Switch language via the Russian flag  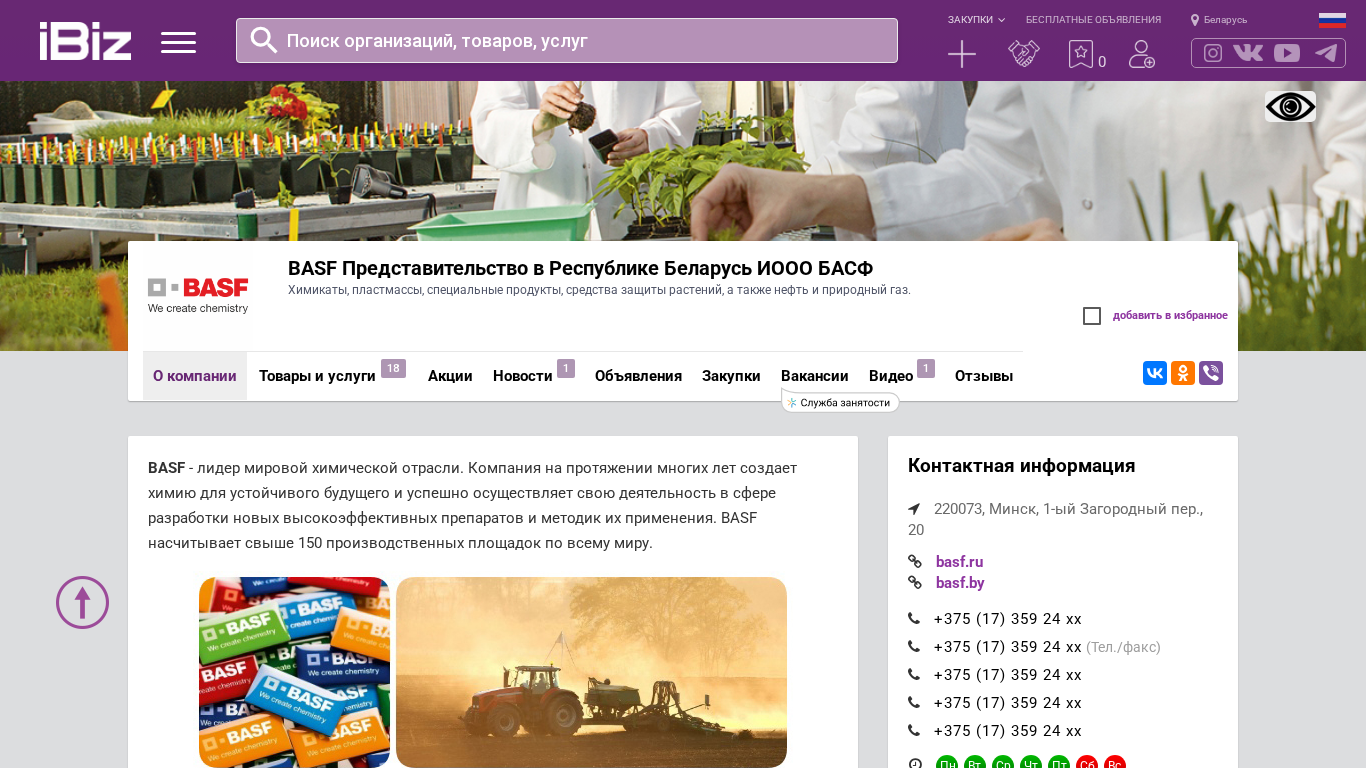tap(1332, 20)
